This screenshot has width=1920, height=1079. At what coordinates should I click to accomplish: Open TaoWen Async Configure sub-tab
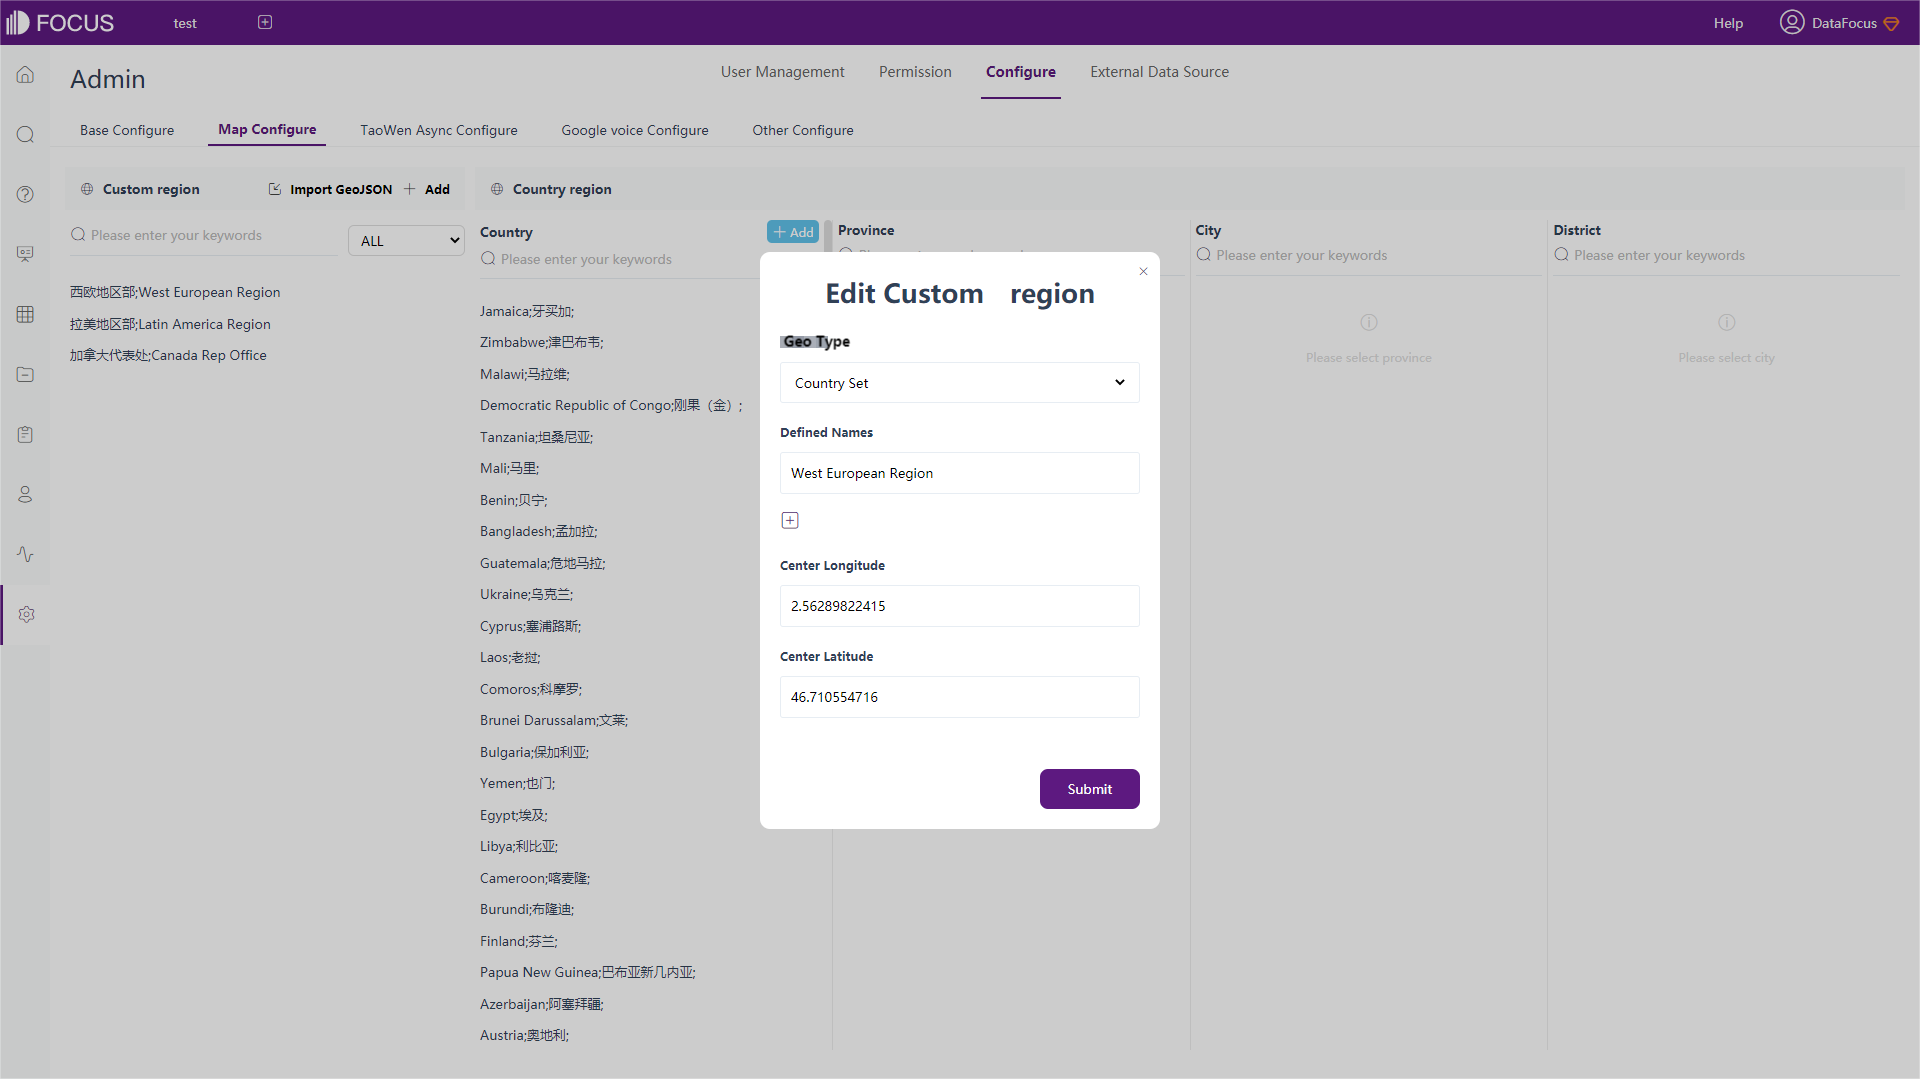[x=439, y=130]
